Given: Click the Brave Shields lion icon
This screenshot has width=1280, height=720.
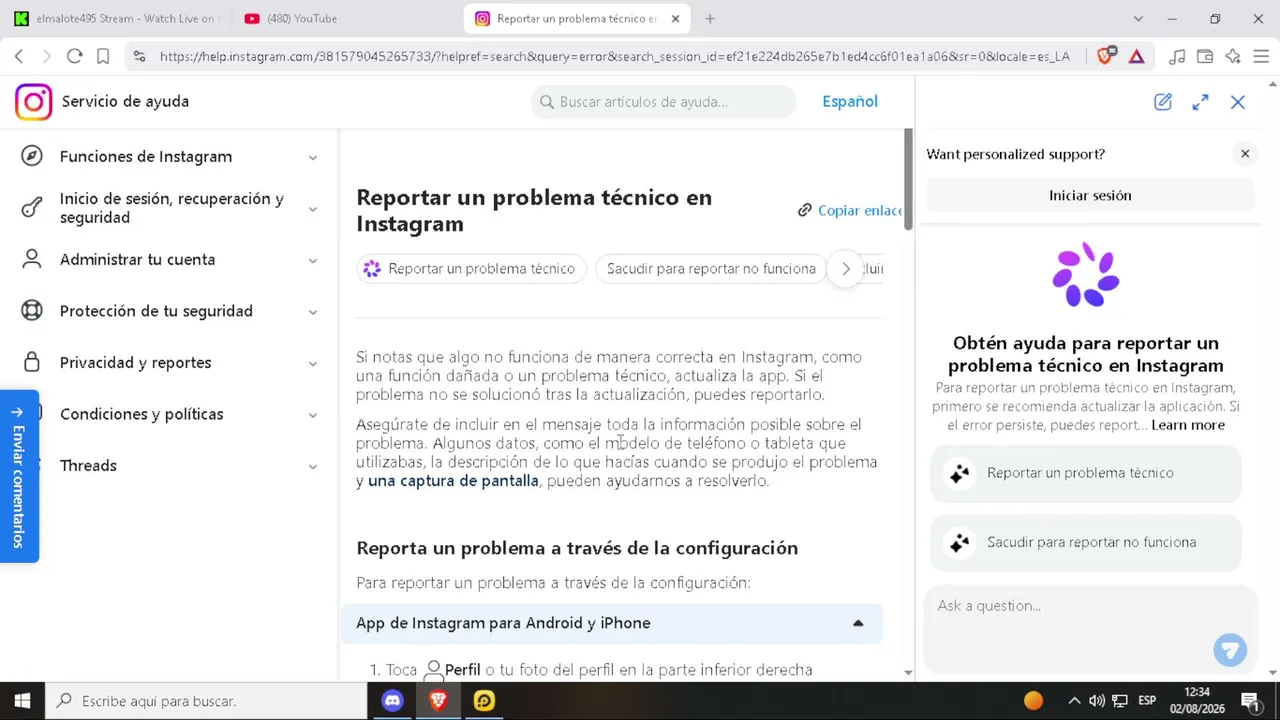Looking at the screenshot, I should [x=1105, y=57].
